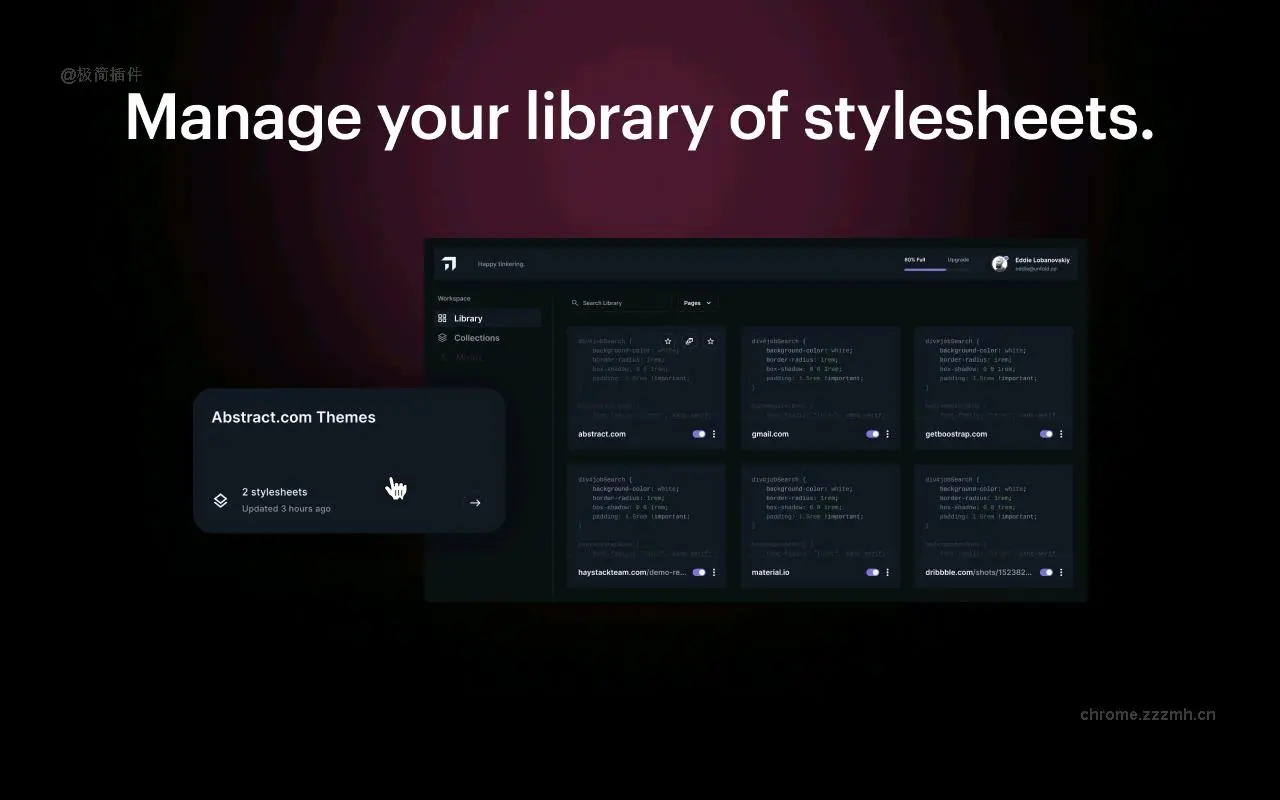The width and height of the screenshot is (1280, 800).
Task: Open the three-dot menu on the dribbble.com card
Action: coord(1061,572)
